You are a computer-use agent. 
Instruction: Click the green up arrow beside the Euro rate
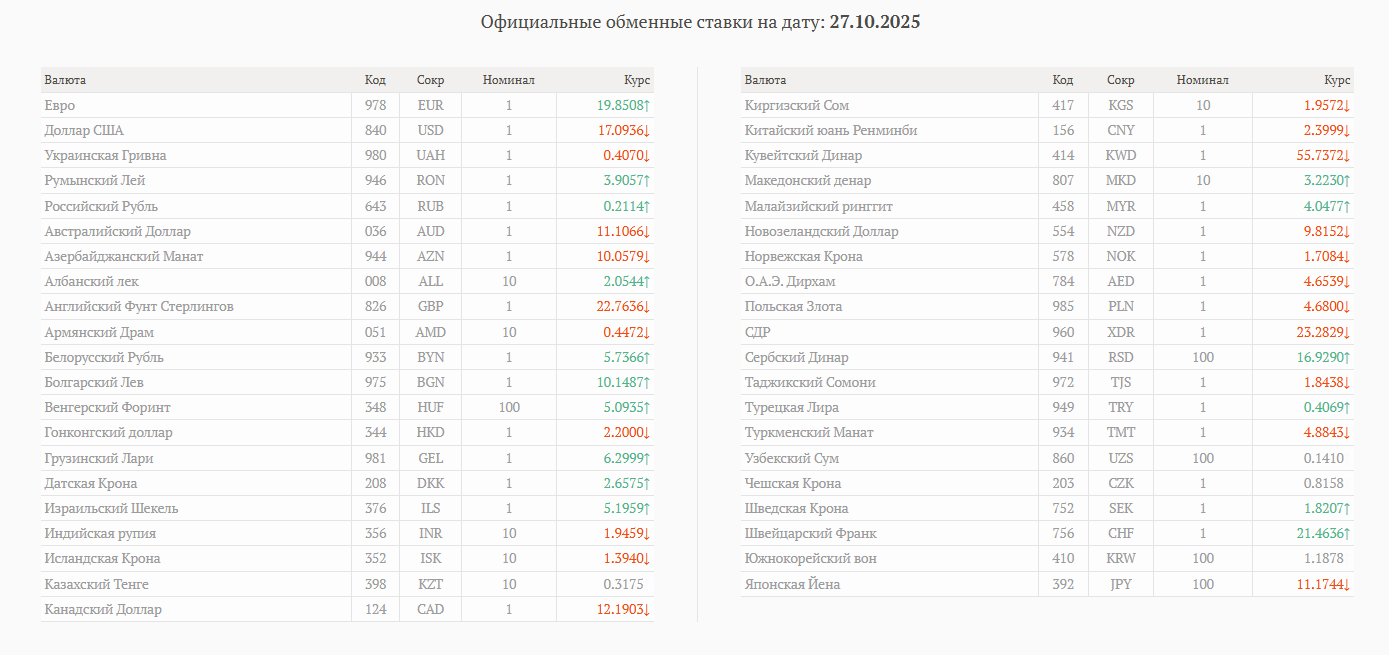[x=647, y=105]
